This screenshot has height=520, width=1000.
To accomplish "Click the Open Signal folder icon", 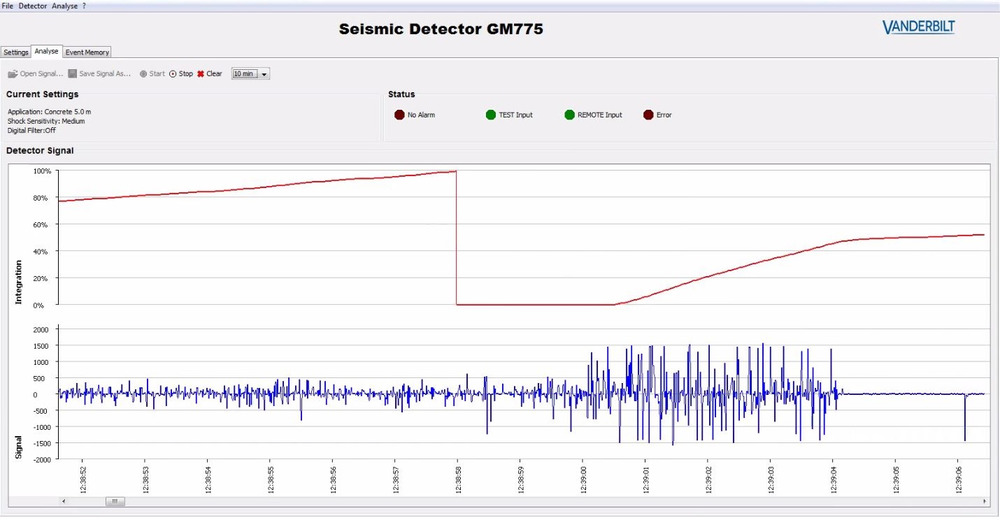I will pyautogui.click(x=13, y=74).
